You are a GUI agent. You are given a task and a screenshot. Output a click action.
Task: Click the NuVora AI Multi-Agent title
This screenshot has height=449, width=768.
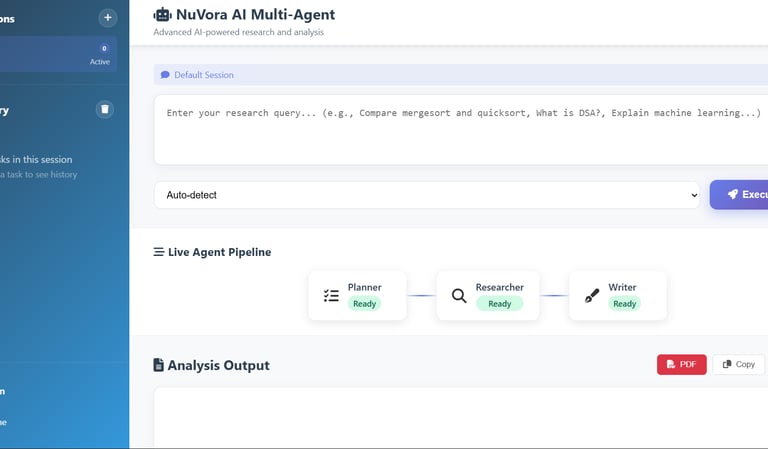click(x=255, y=15)
